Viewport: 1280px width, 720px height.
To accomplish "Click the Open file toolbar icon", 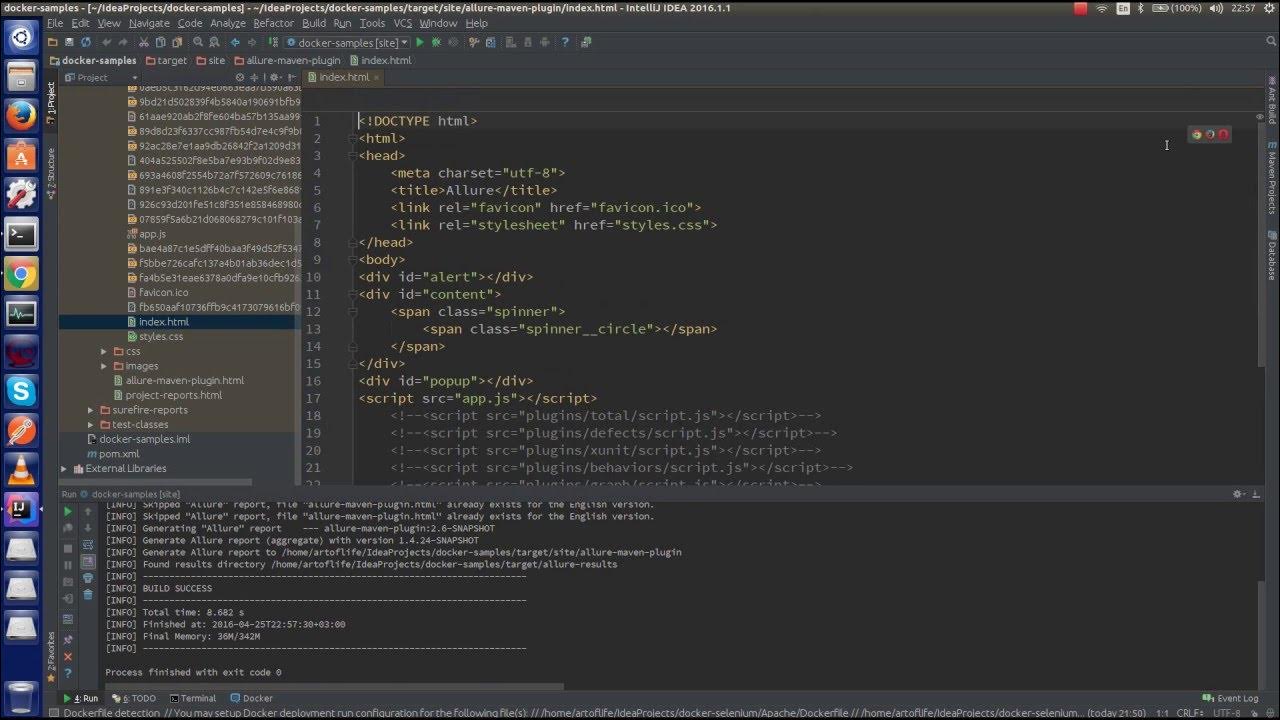I will 53,43.
